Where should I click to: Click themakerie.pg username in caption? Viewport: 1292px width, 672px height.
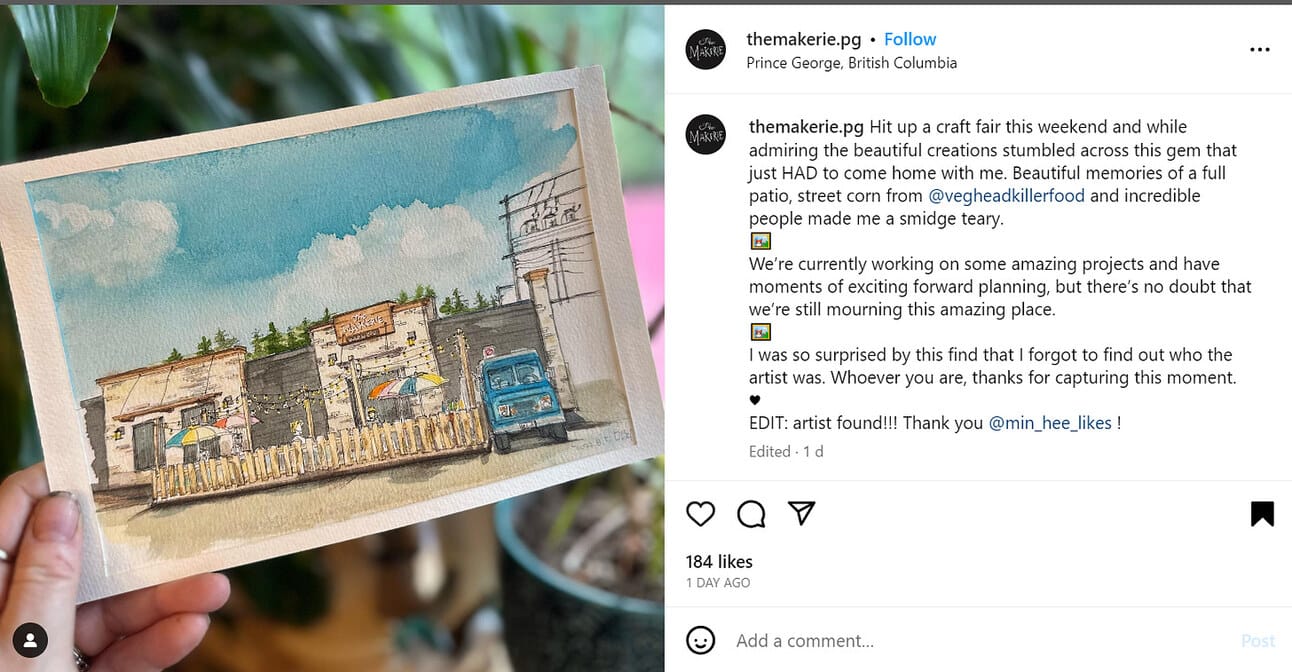806,127
